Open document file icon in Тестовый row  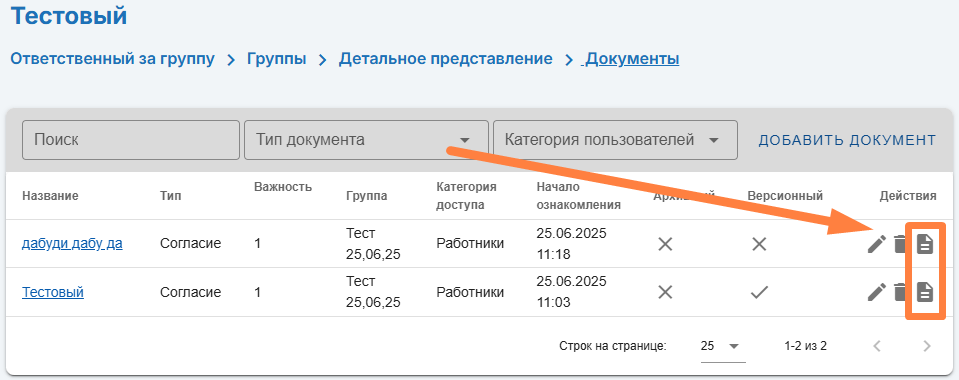pyautogui.click(x=925, y=292)
